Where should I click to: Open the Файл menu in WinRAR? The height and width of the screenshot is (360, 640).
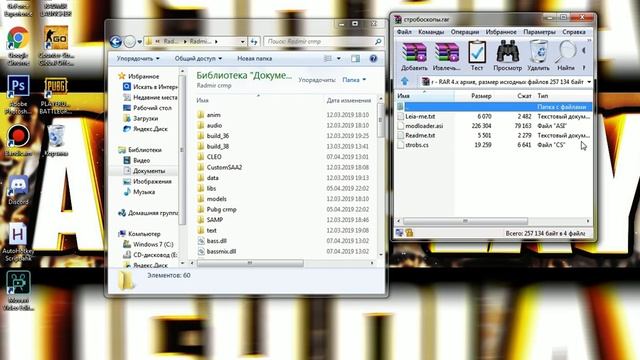404,32
